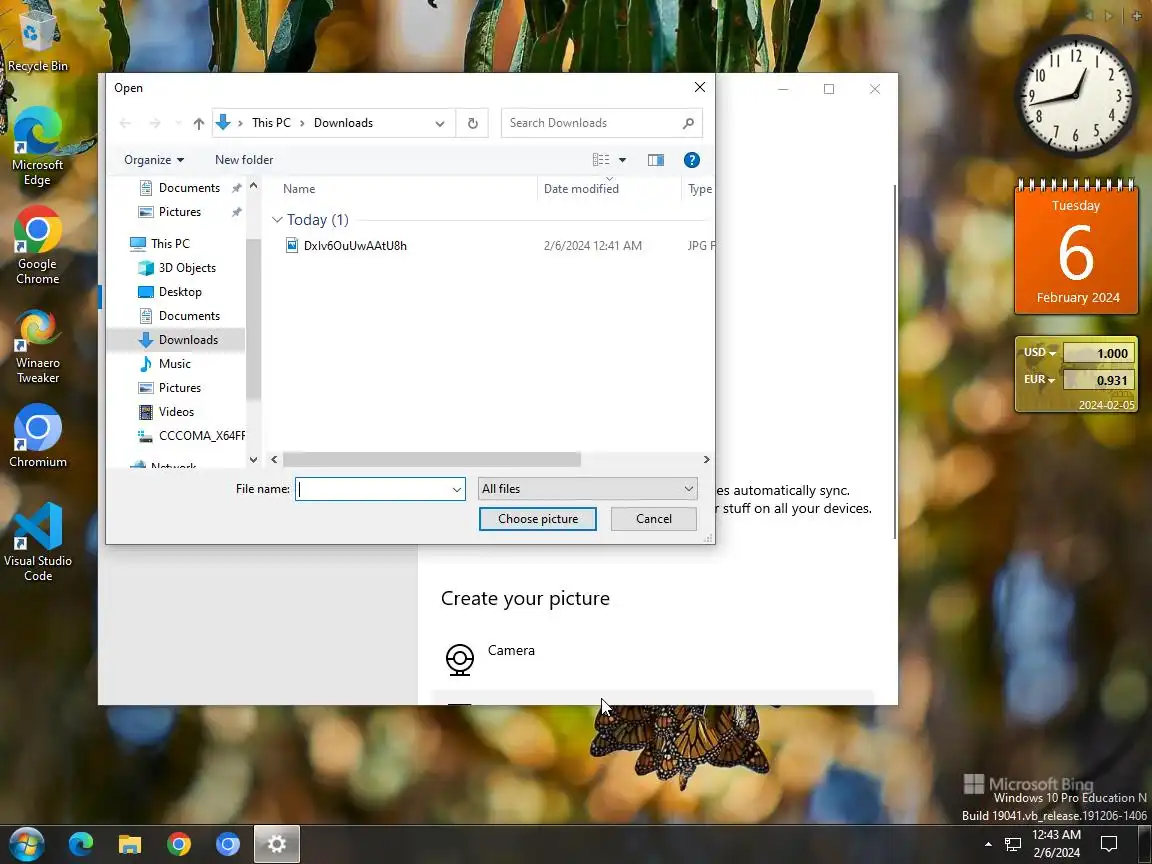Screen dimensions: 1152x864
Task: Go forward with the right arrow in Open dialog
Action: coord(154,123)
